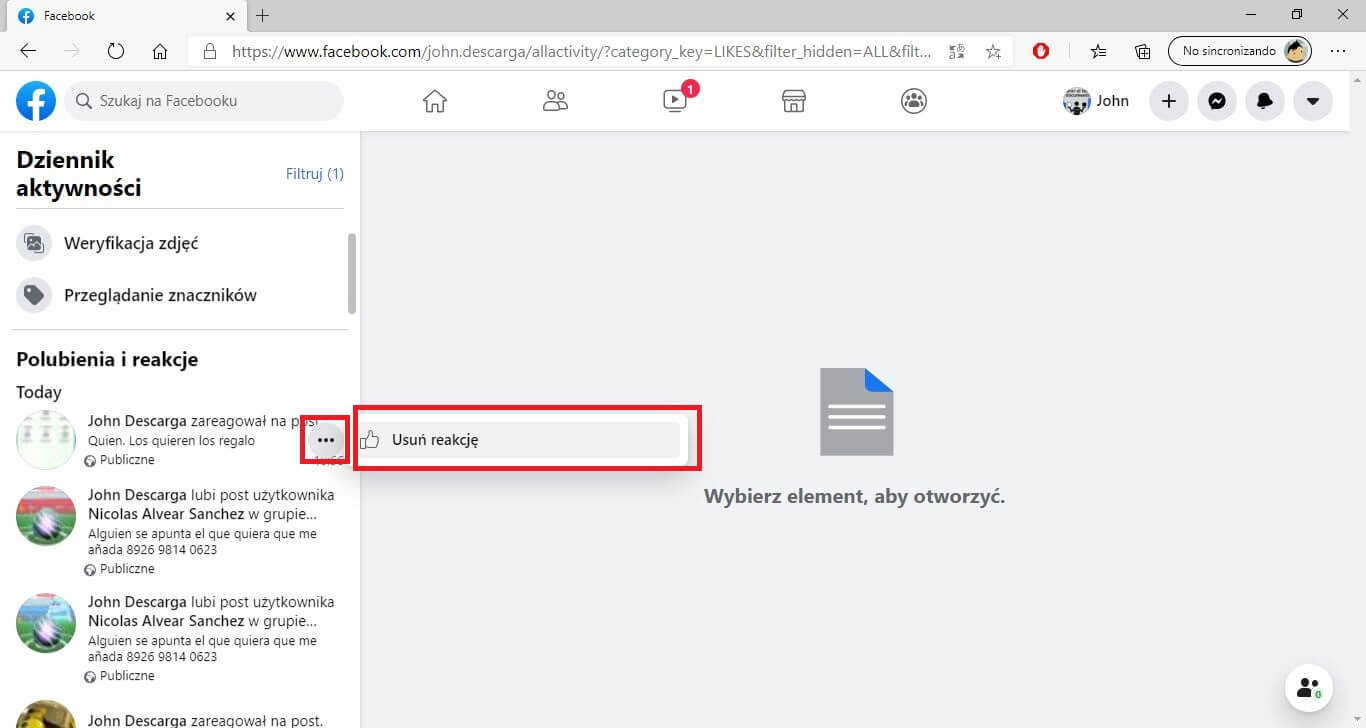Open the favorites list icon
The image size is (1366, 728).
click(x=1099, y=51)
